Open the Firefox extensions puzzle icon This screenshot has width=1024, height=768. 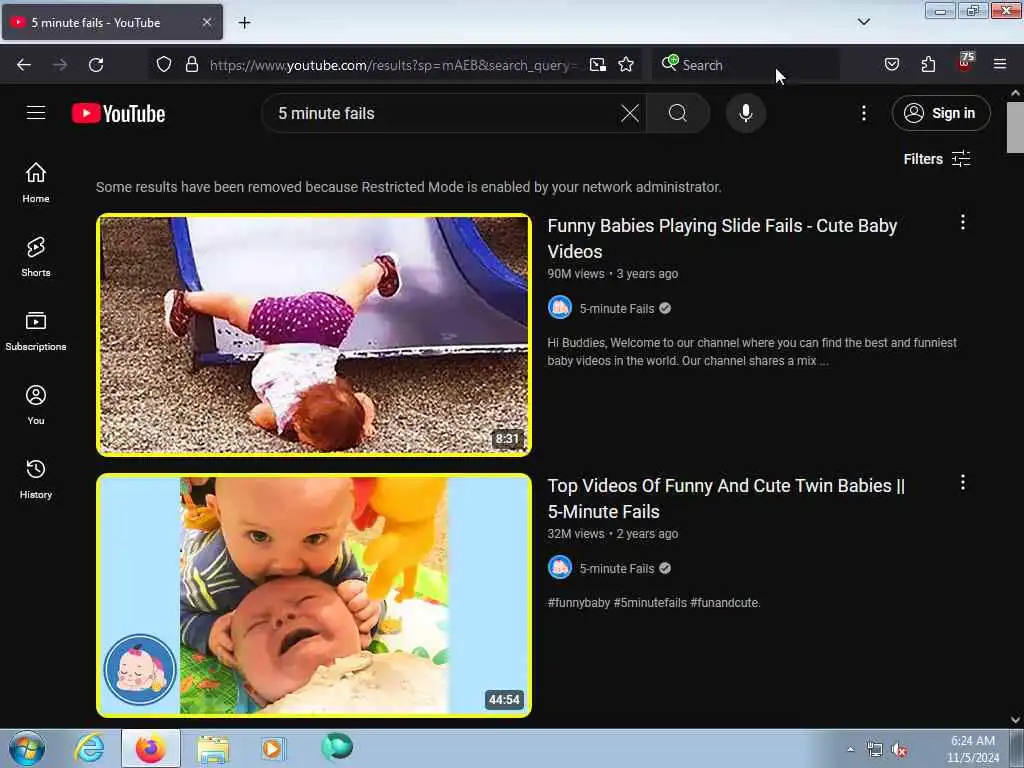tap(928, 64)
